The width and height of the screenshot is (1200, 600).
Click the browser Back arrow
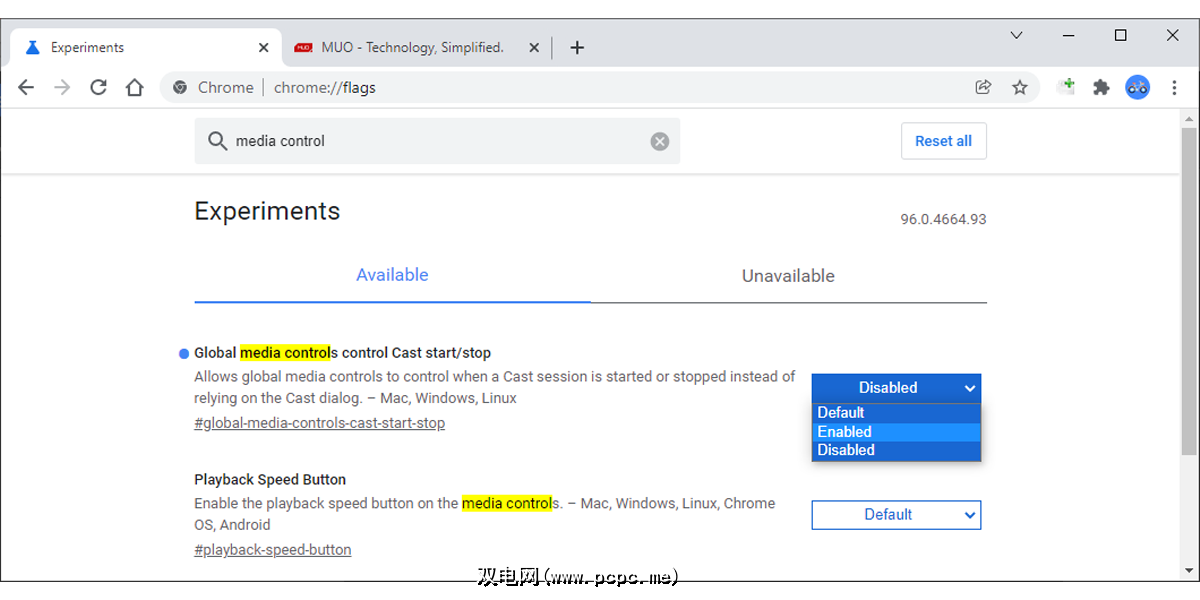pos(26,87)
